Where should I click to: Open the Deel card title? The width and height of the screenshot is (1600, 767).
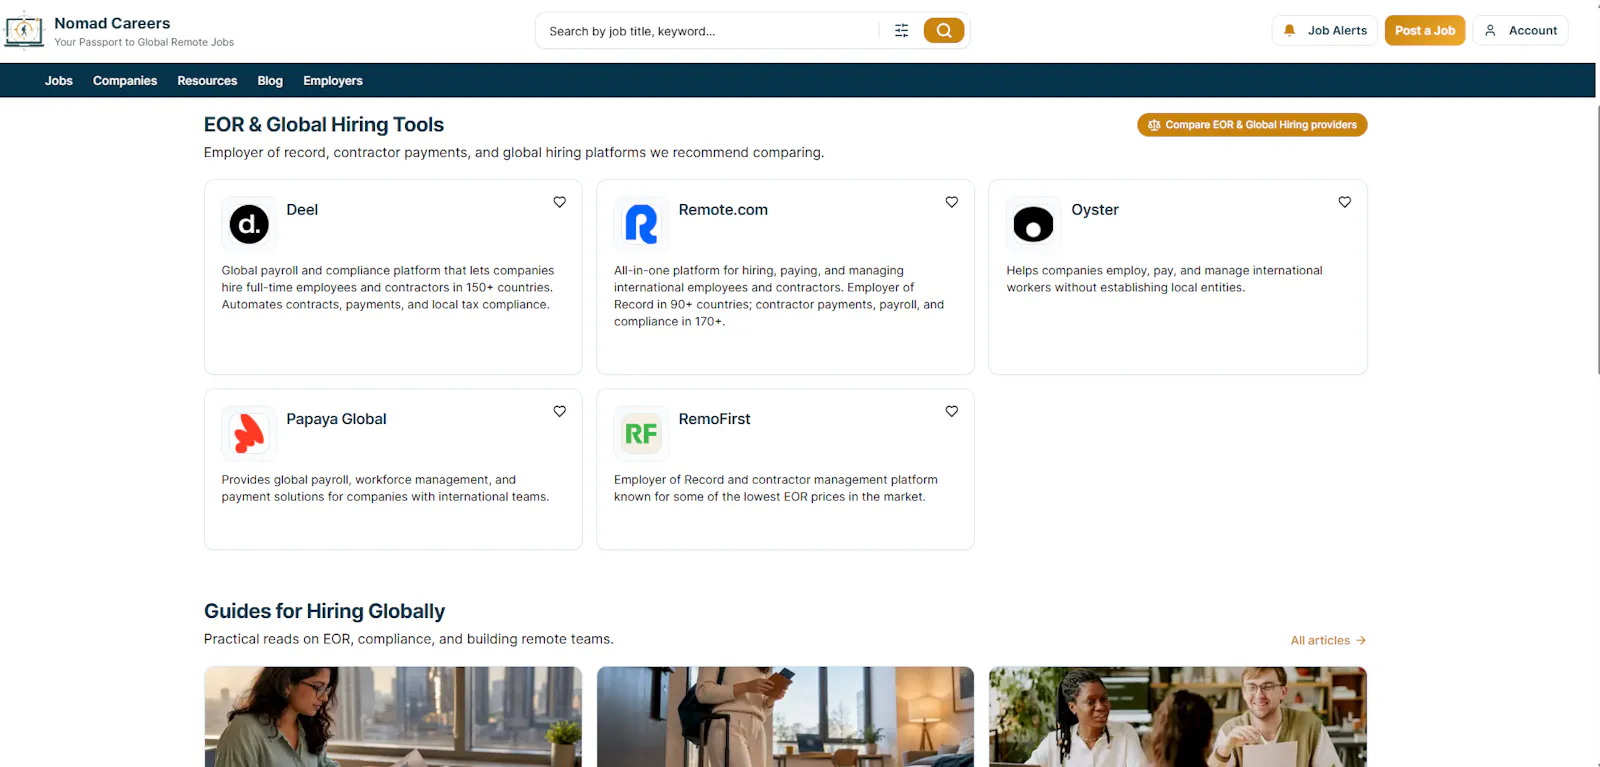click(x=302, y=210)
